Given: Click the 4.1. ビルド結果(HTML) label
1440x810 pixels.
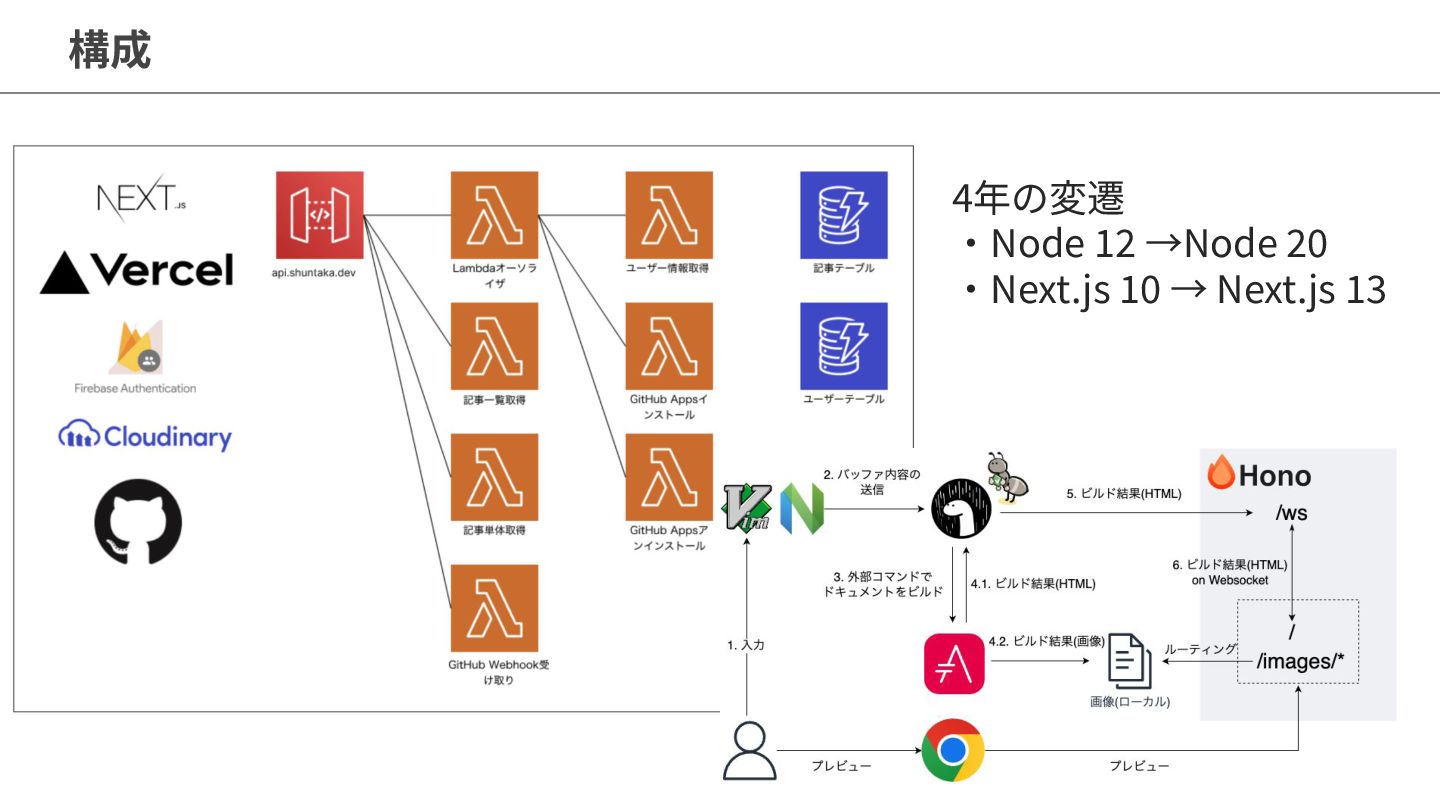Looking at the screenshot, I should tap(1033, 584).
